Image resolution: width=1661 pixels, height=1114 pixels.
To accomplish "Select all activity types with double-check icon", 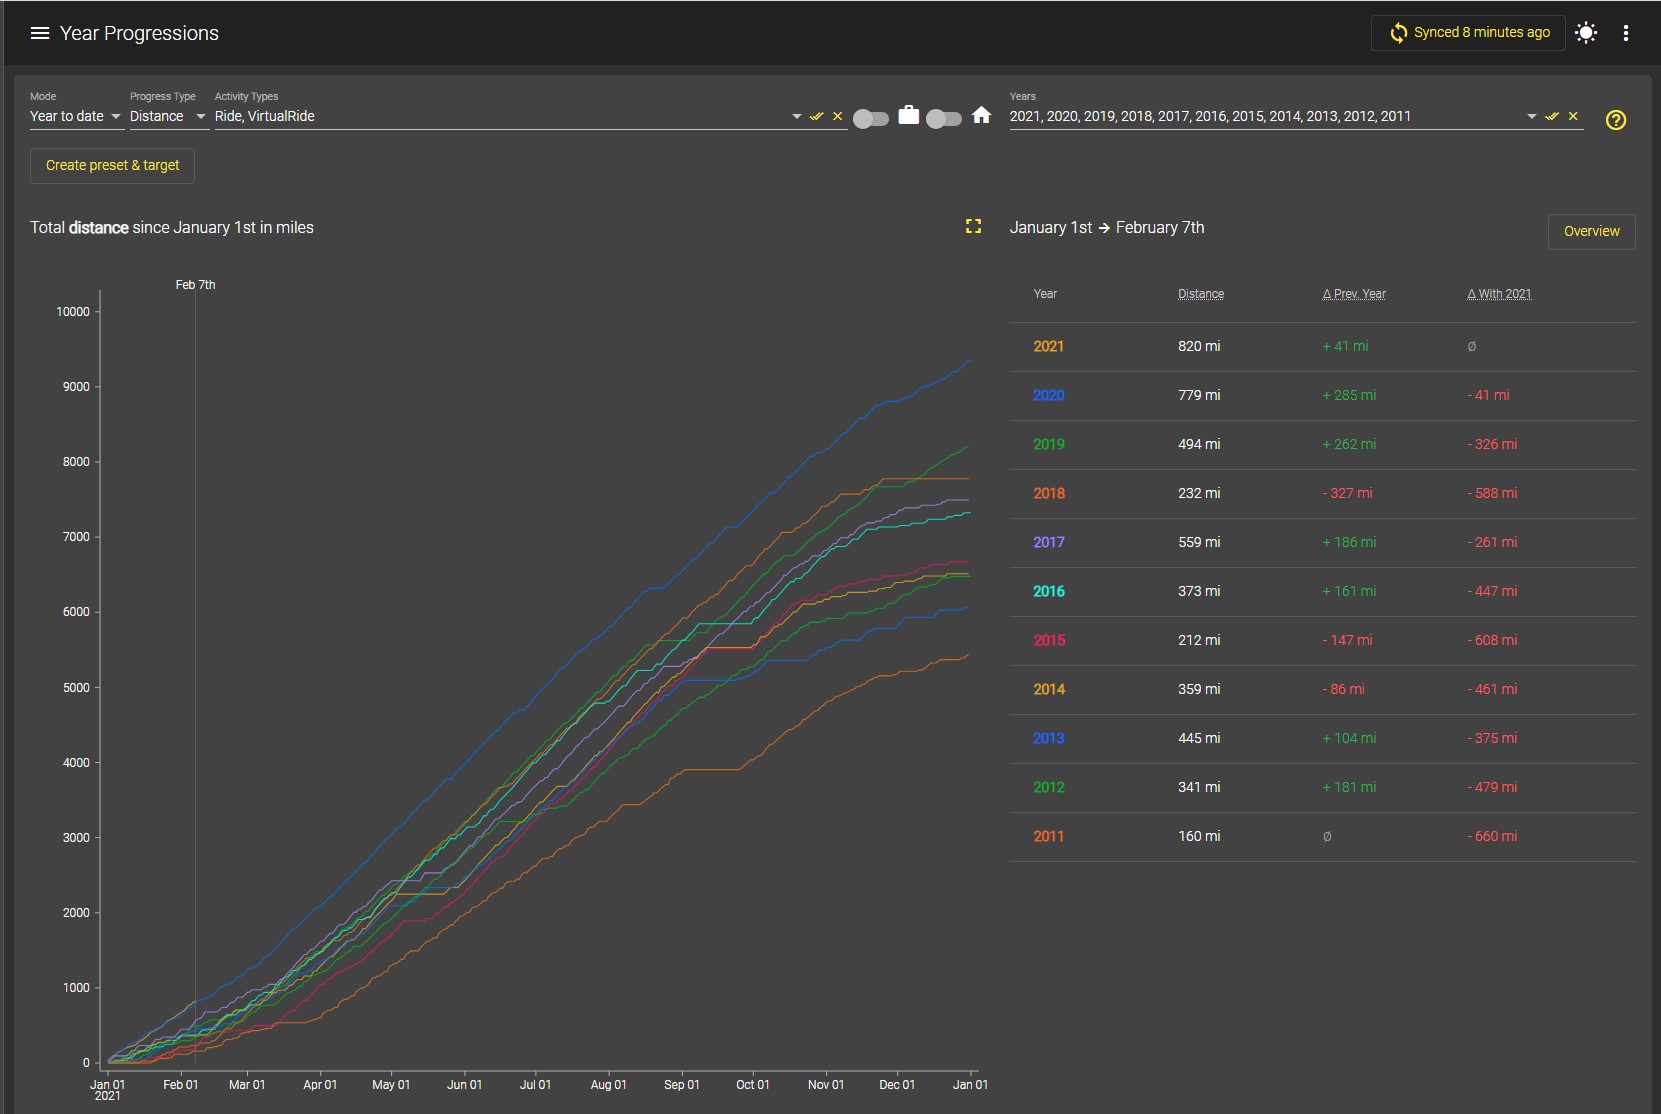I will (x=817, y=116).
